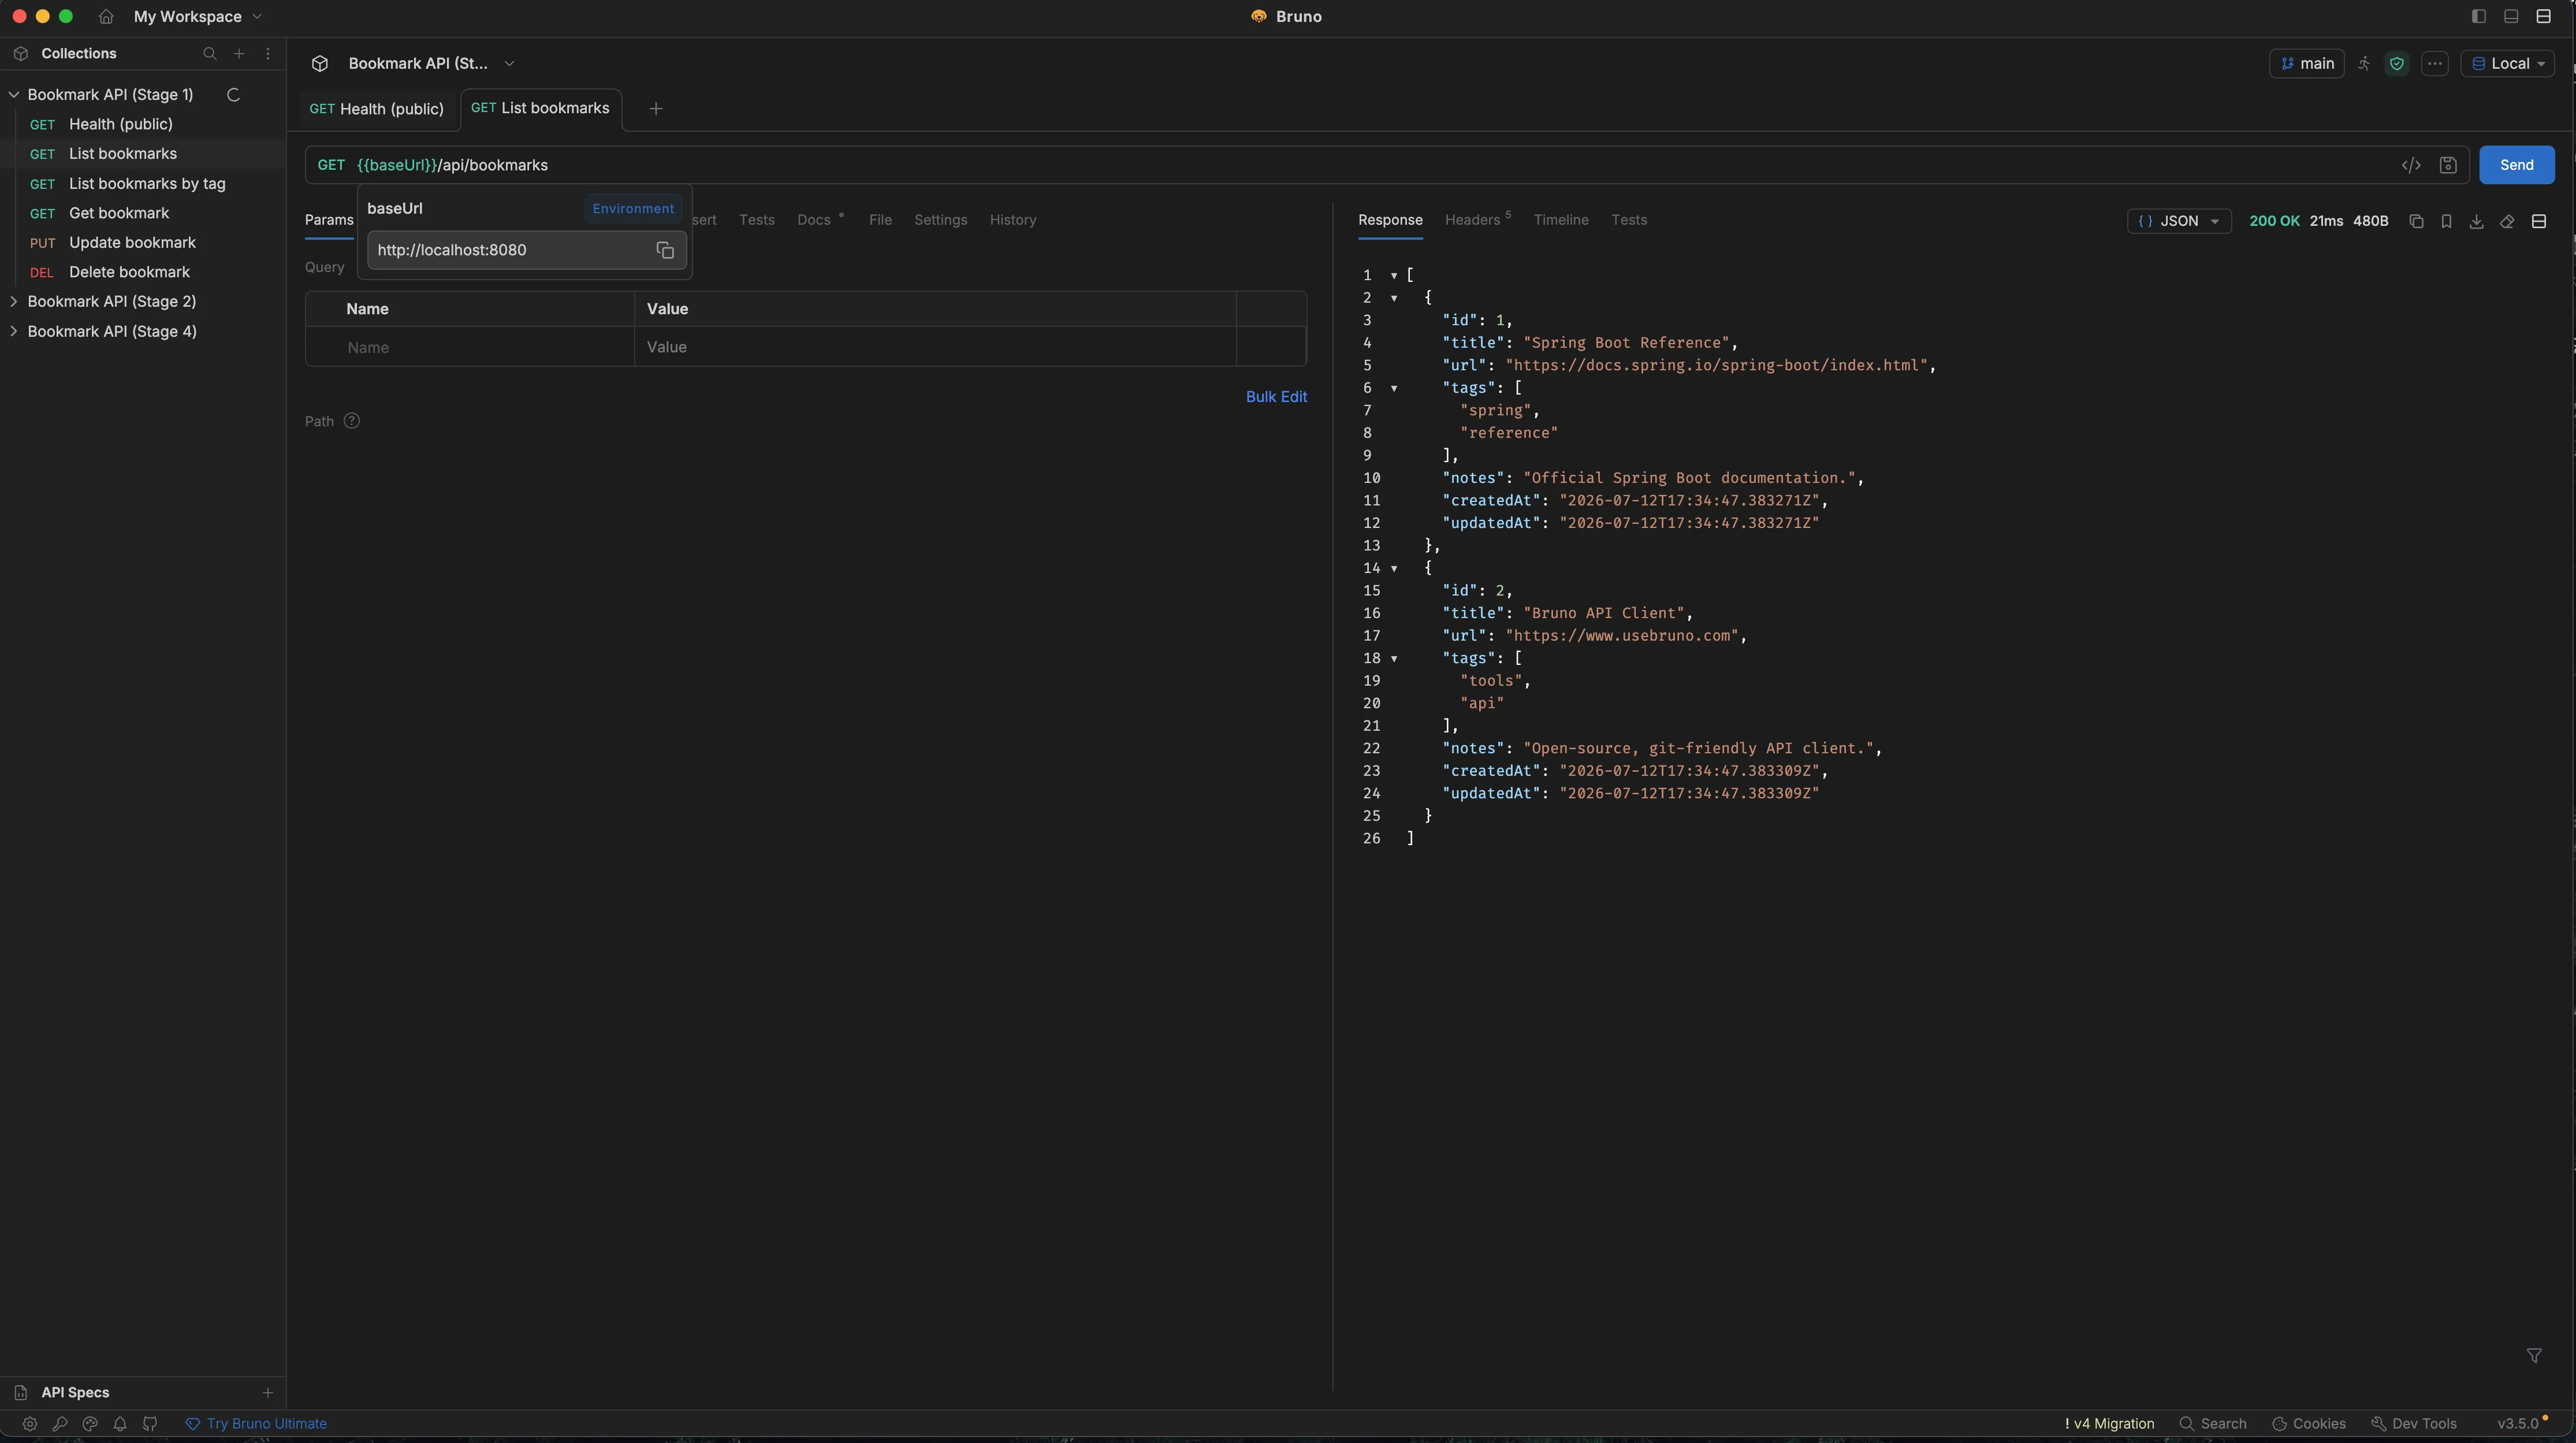Add a new collection with plus icon
The image size is (2576, 1443).
coord(239,53)
